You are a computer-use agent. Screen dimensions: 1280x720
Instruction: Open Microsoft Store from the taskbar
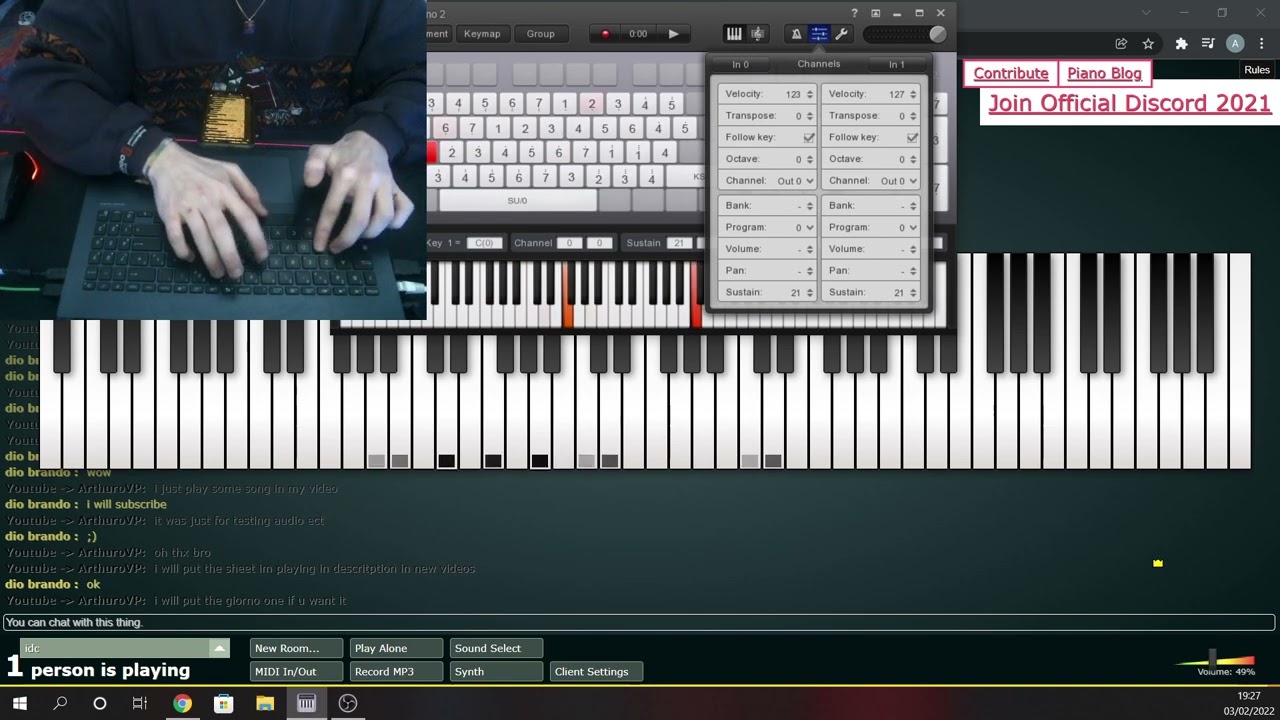(x=224, y=703)
